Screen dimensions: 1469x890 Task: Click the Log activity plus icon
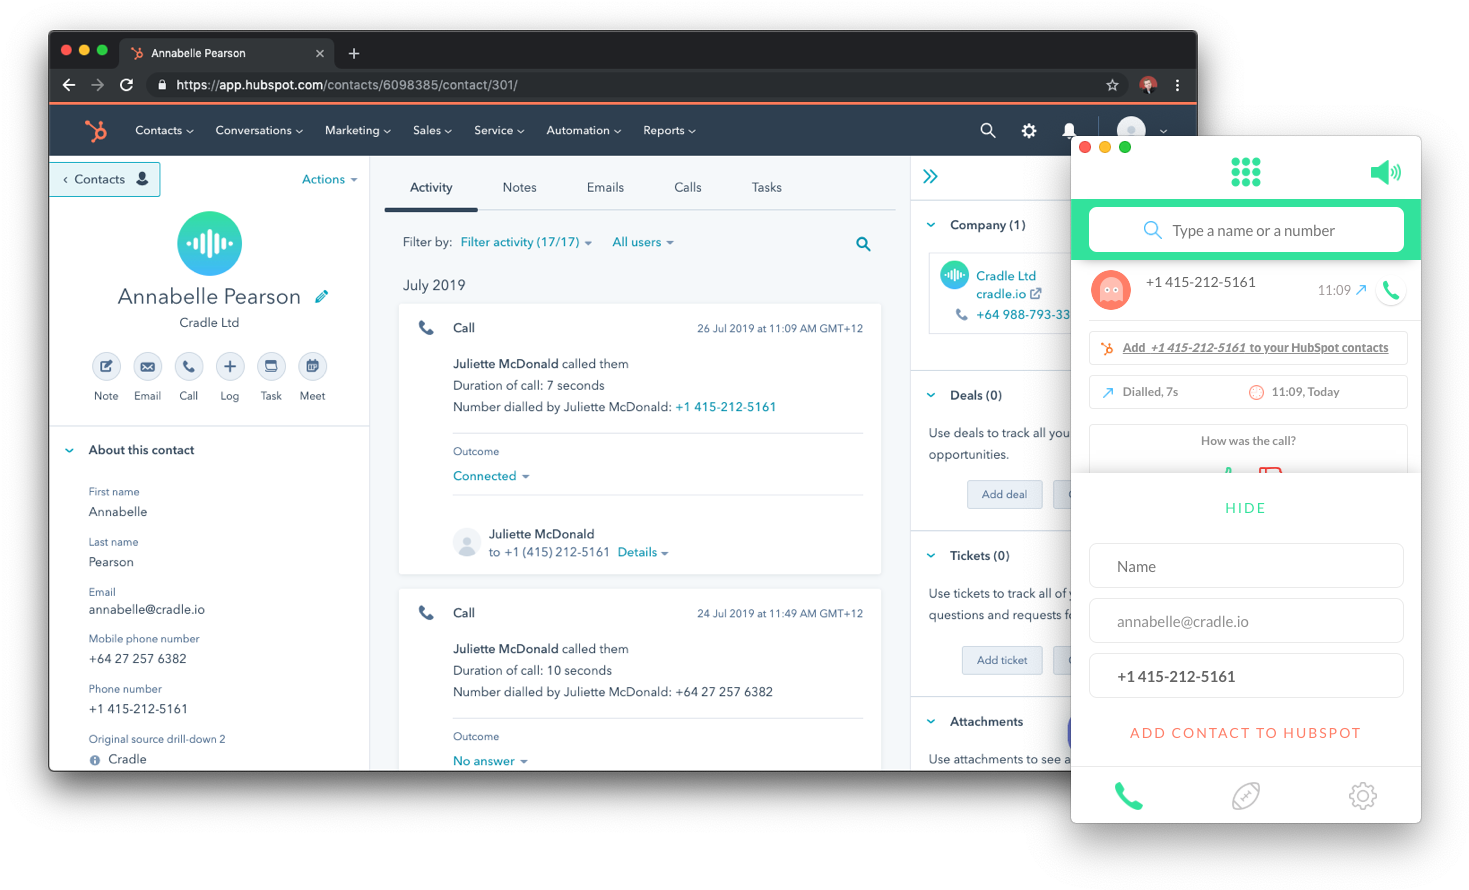[x=230, y=366]
